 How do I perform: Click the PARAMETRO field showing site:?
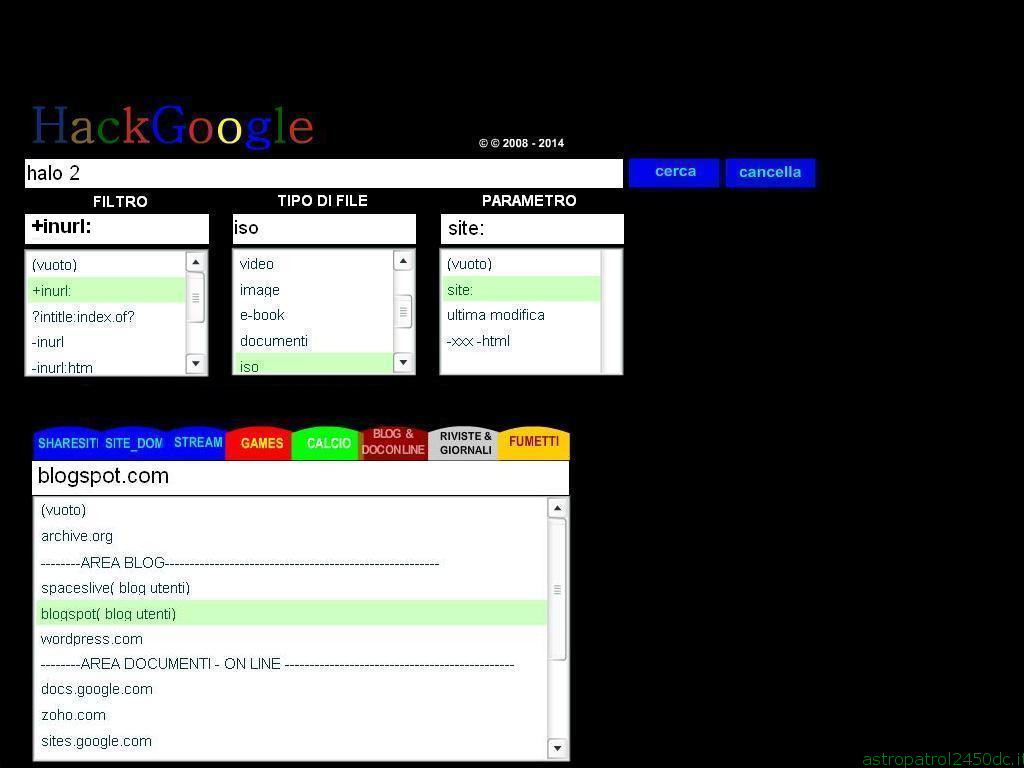pyautogui.click(x=532, y=229)
